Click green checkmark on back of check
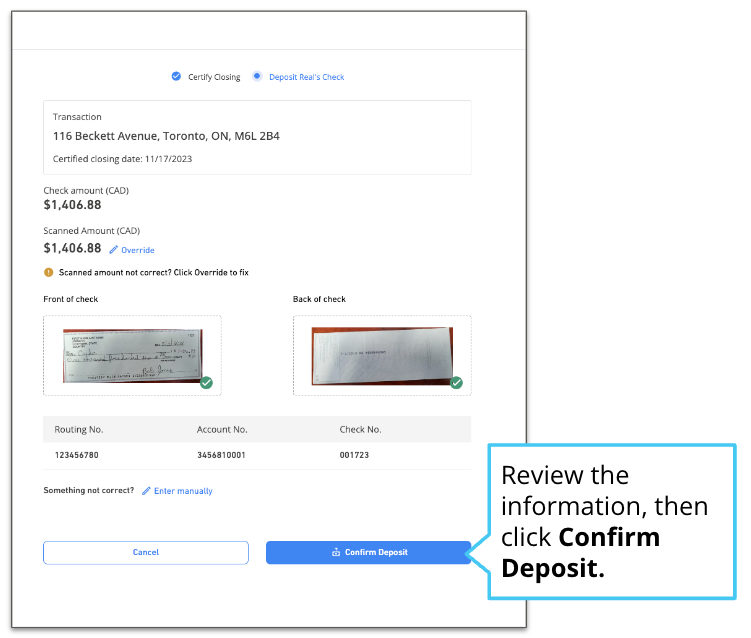The height and width of the screenshot is (638, 751). 456,383
